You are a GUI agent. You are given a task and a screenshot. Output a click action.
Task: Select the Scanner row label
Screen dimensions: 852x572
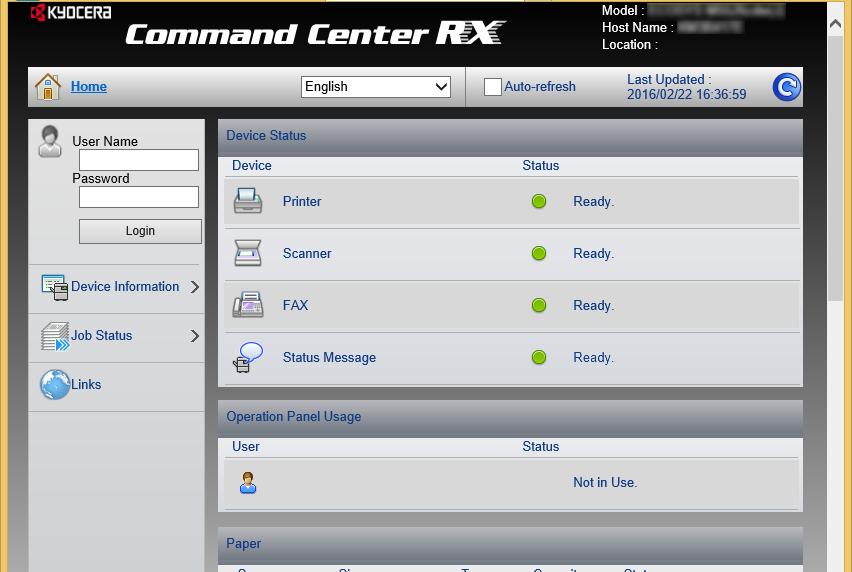(x=307, y=253)
